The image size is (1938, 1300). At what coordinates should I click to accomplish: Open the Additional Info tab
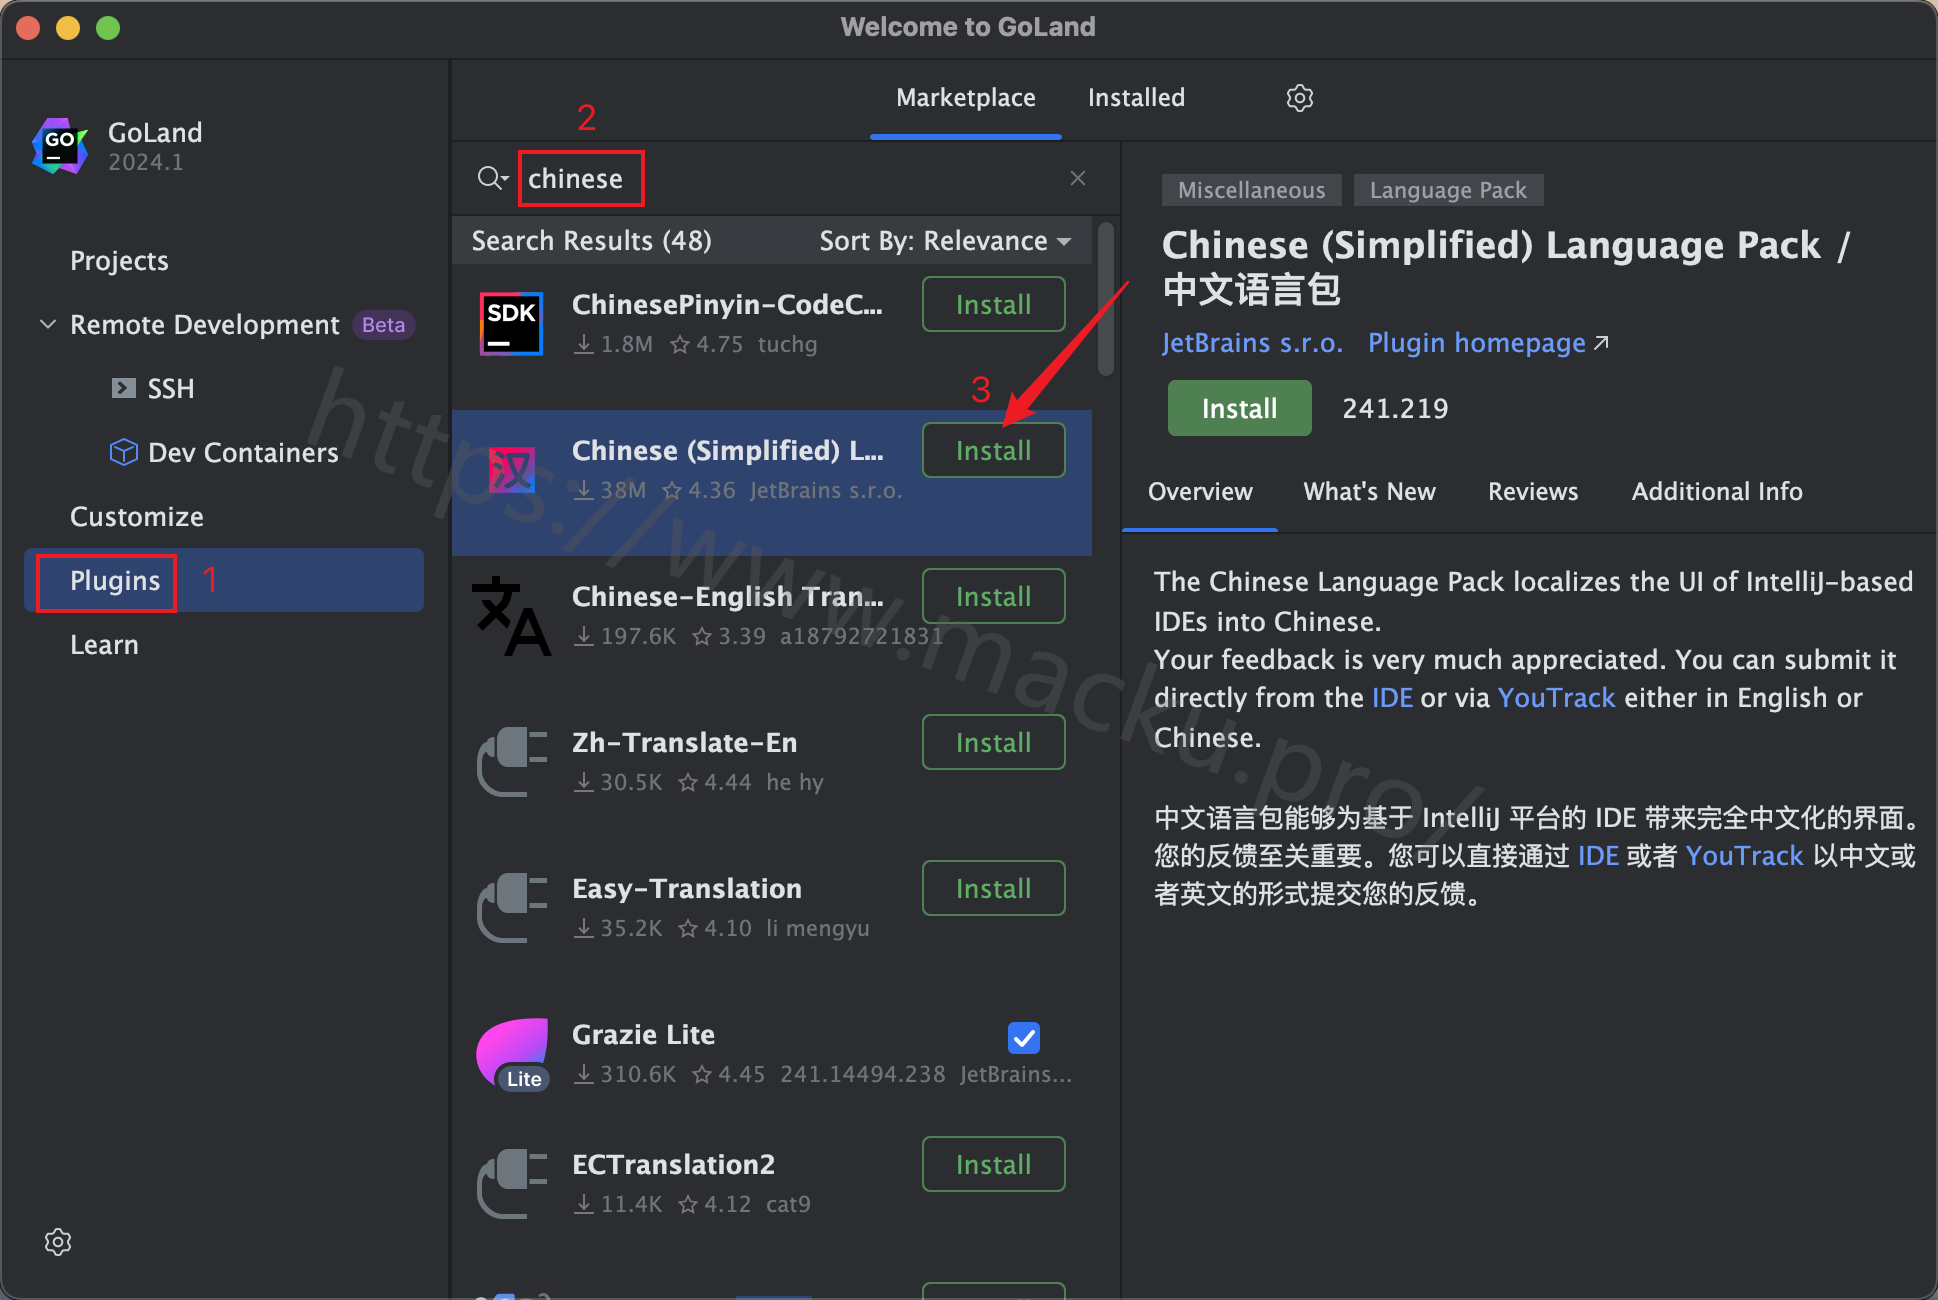click(1717, 492)
